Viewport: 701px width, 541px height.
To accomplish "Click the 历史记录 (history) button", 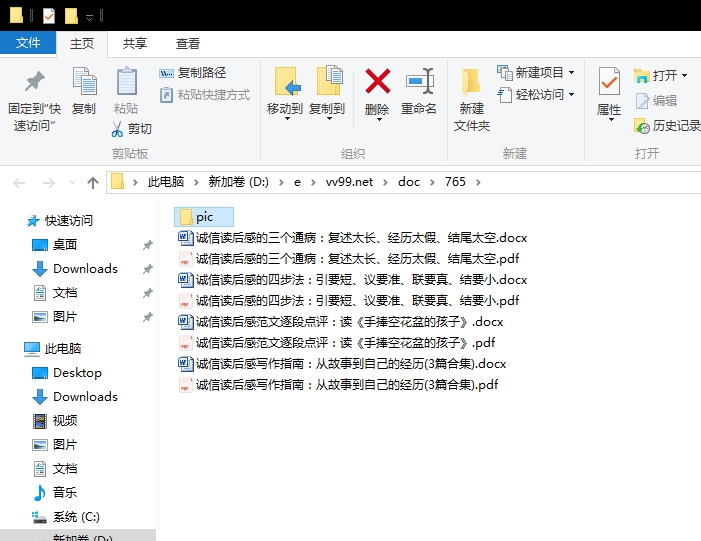I will point(667,126).
